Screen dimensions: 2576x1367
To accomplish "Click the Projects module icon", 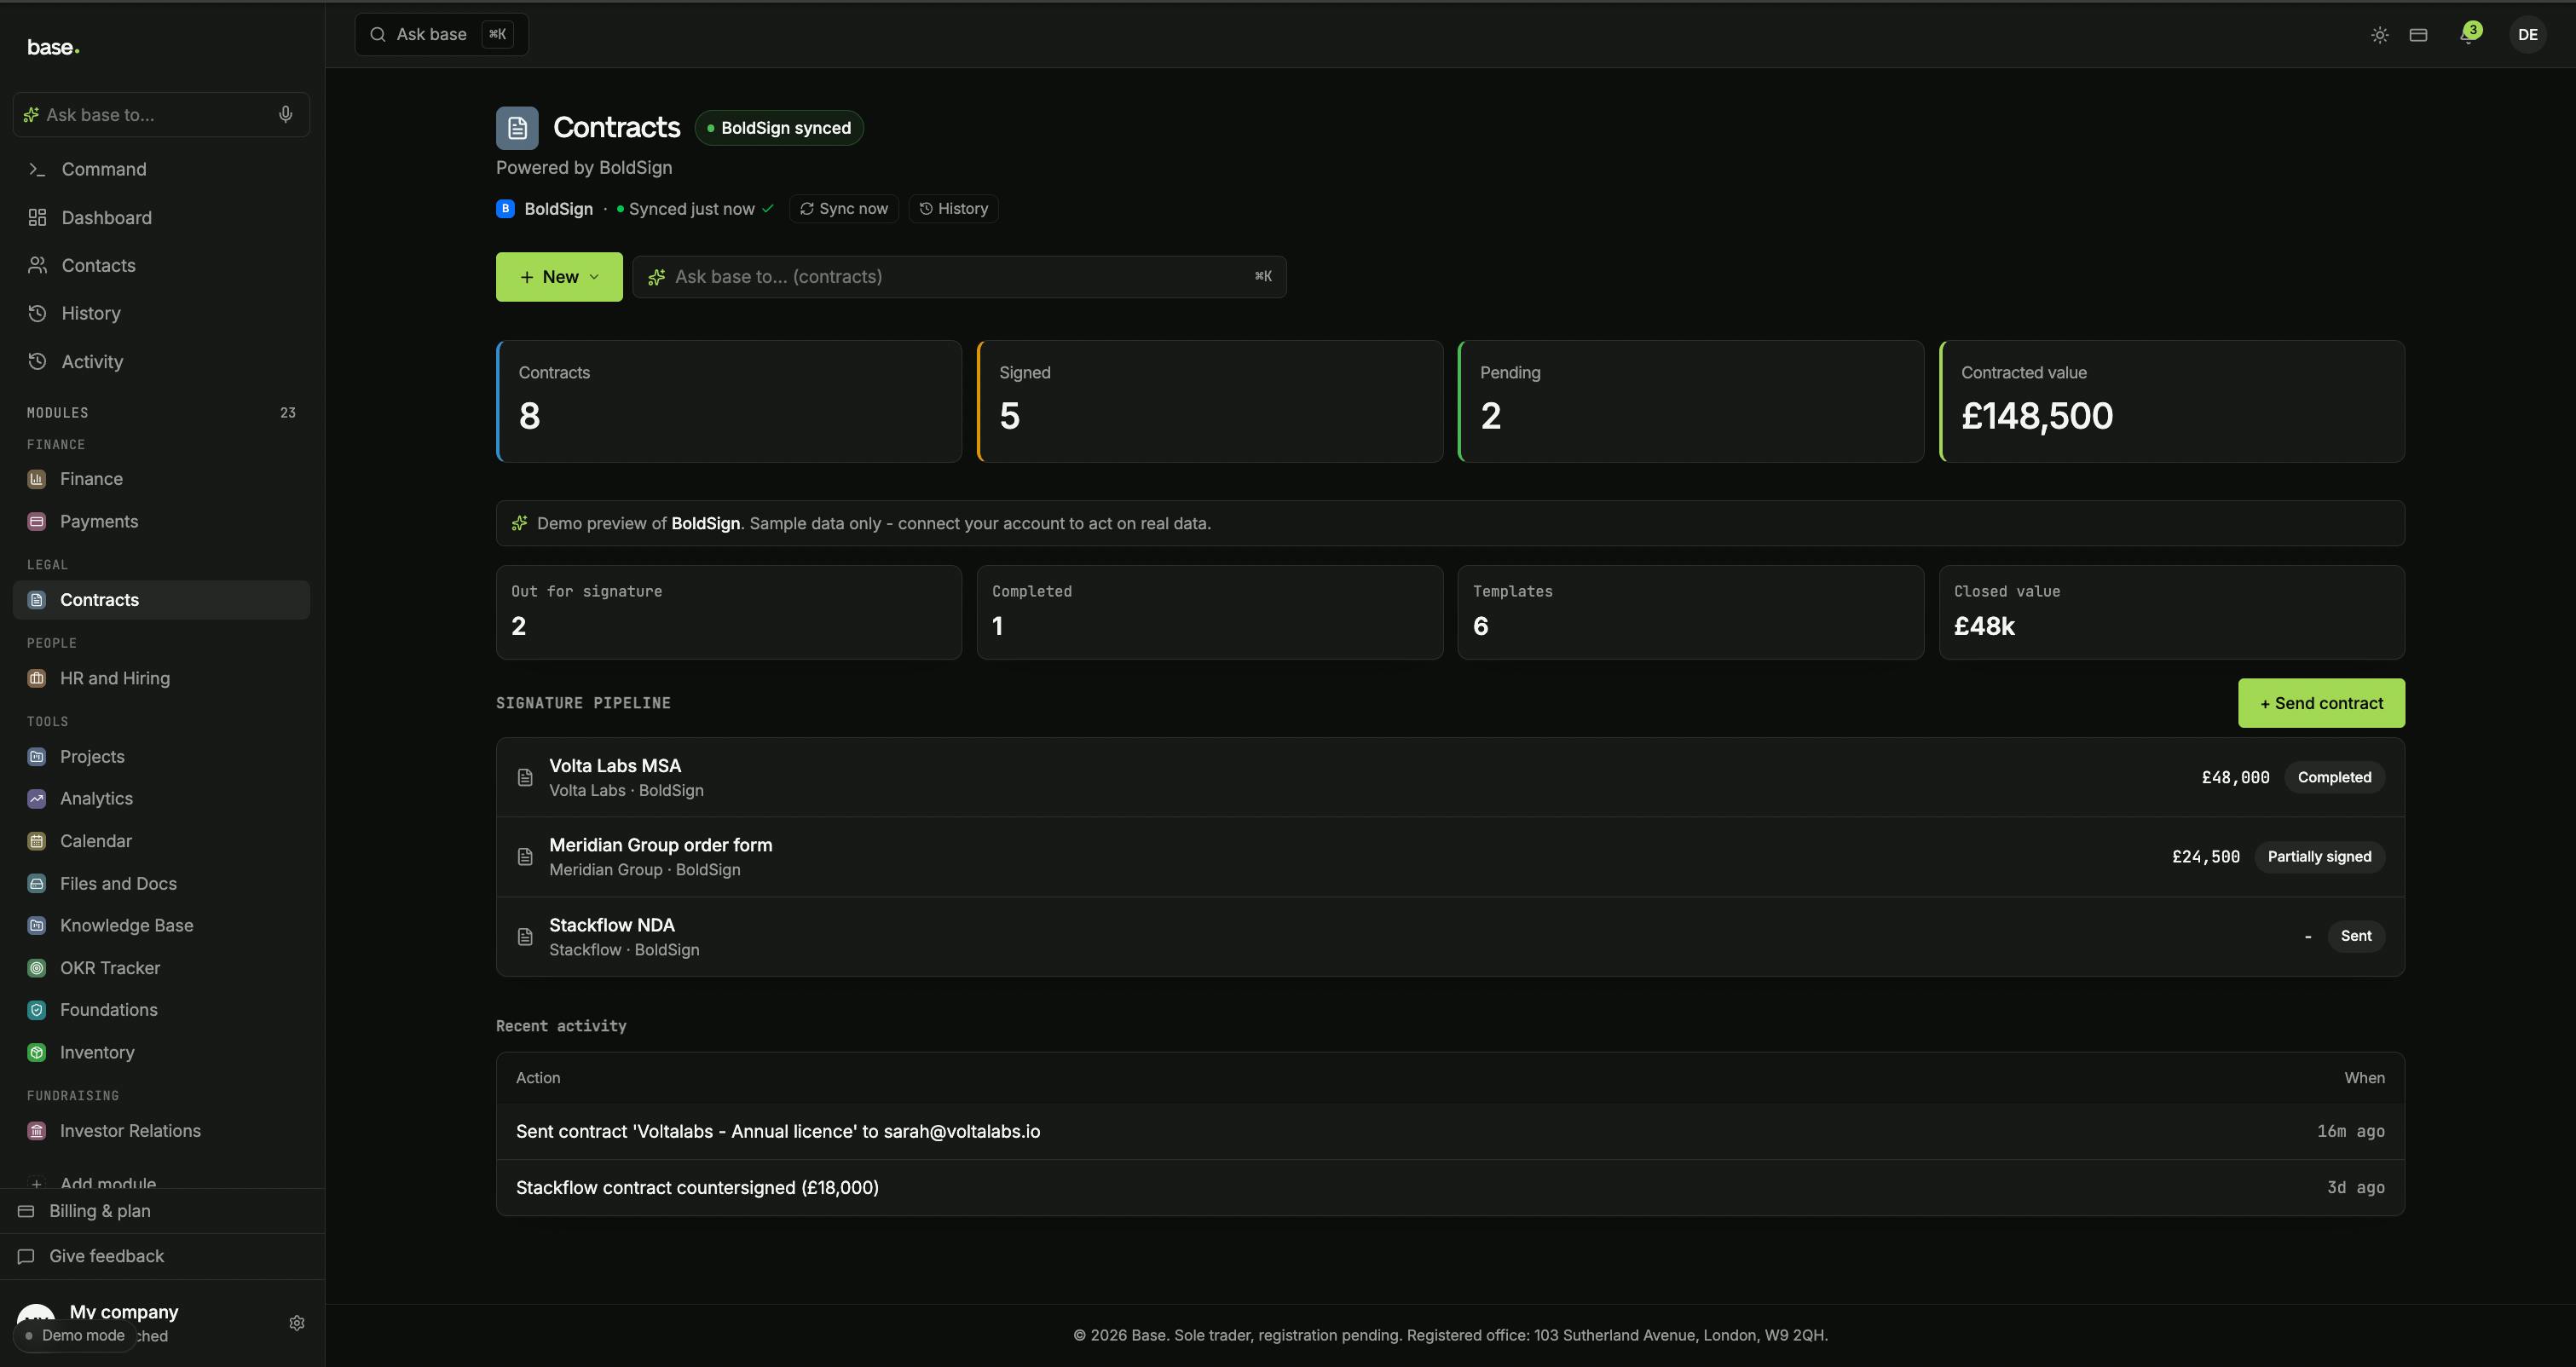I will [37, 757].
